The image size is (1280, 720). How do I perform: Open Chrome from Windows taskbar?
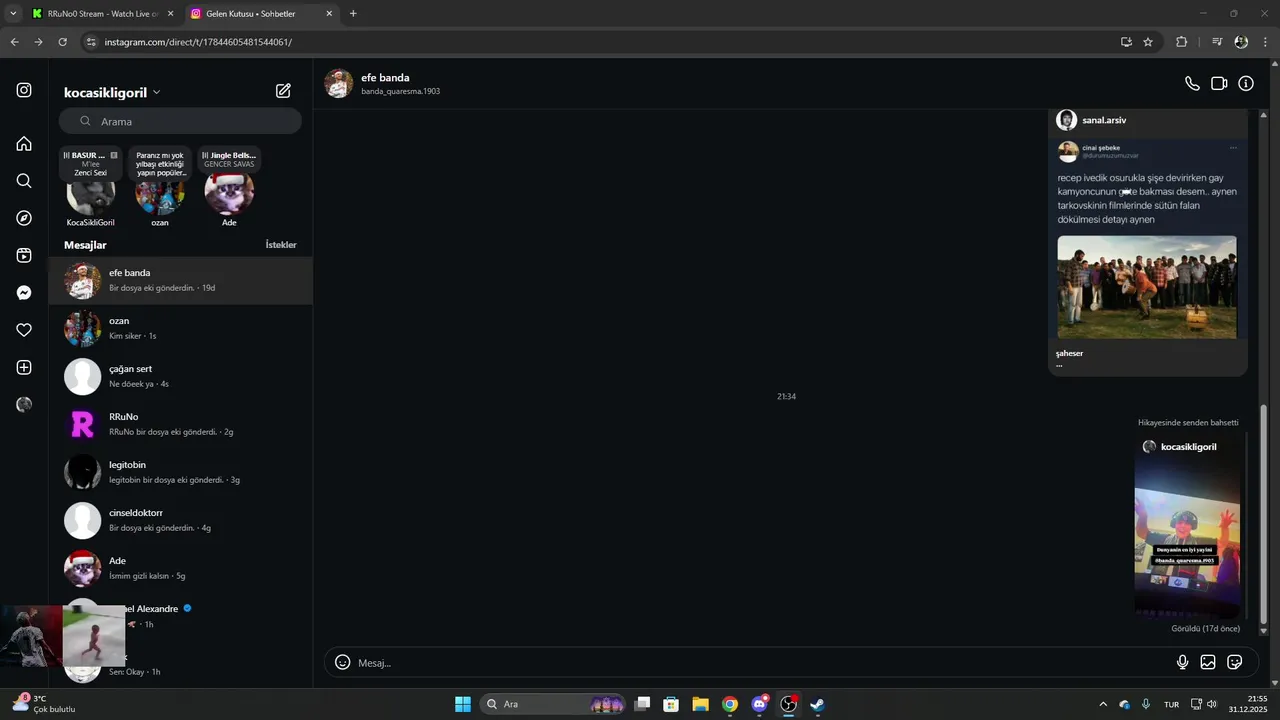tap(730, 704)
